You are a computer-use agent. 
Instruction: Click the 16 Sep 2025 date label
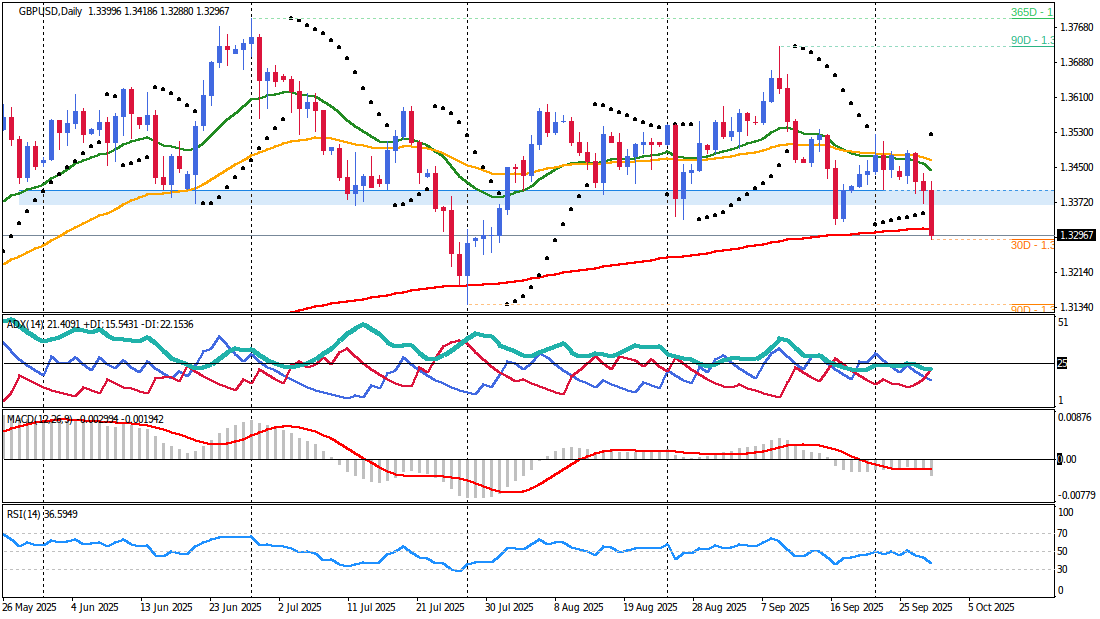857,607
